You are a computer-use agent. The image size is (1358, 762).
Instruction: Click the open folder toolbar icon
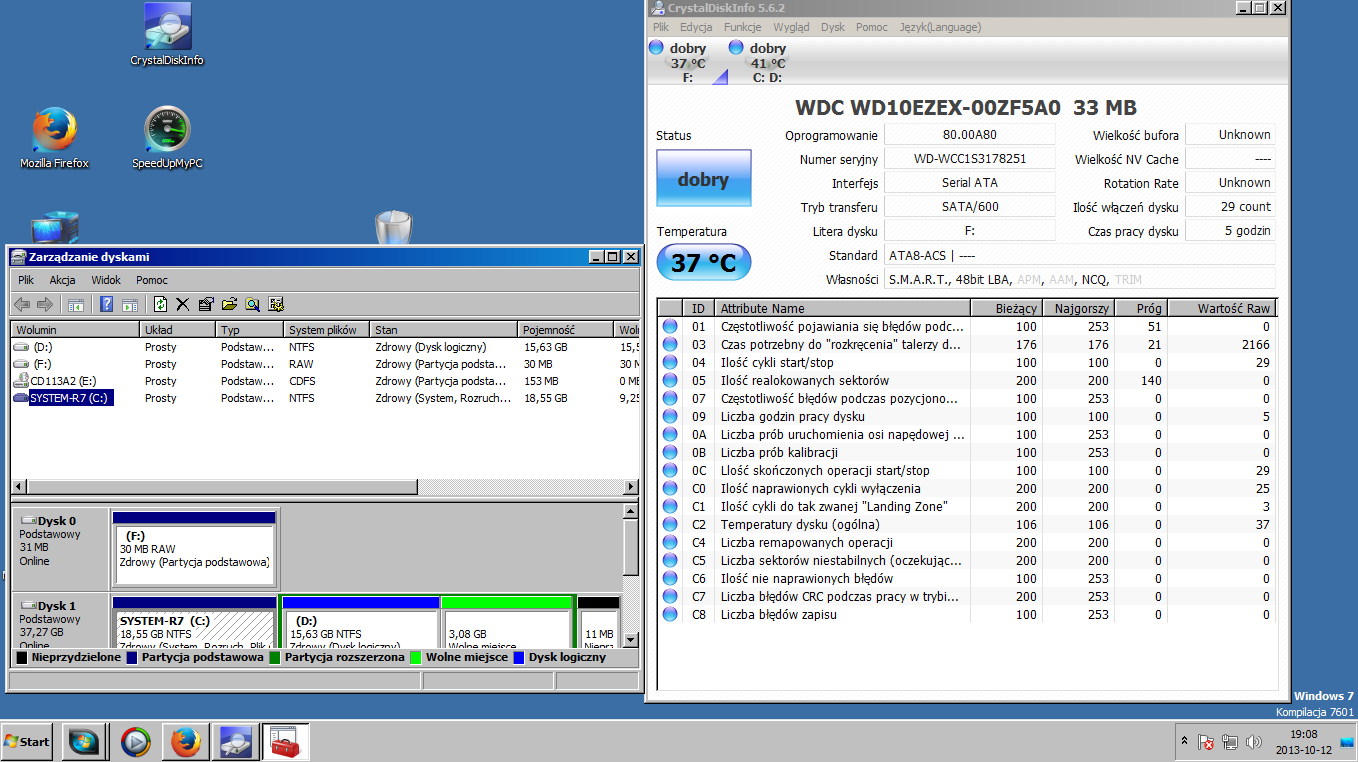coord(229,304)
